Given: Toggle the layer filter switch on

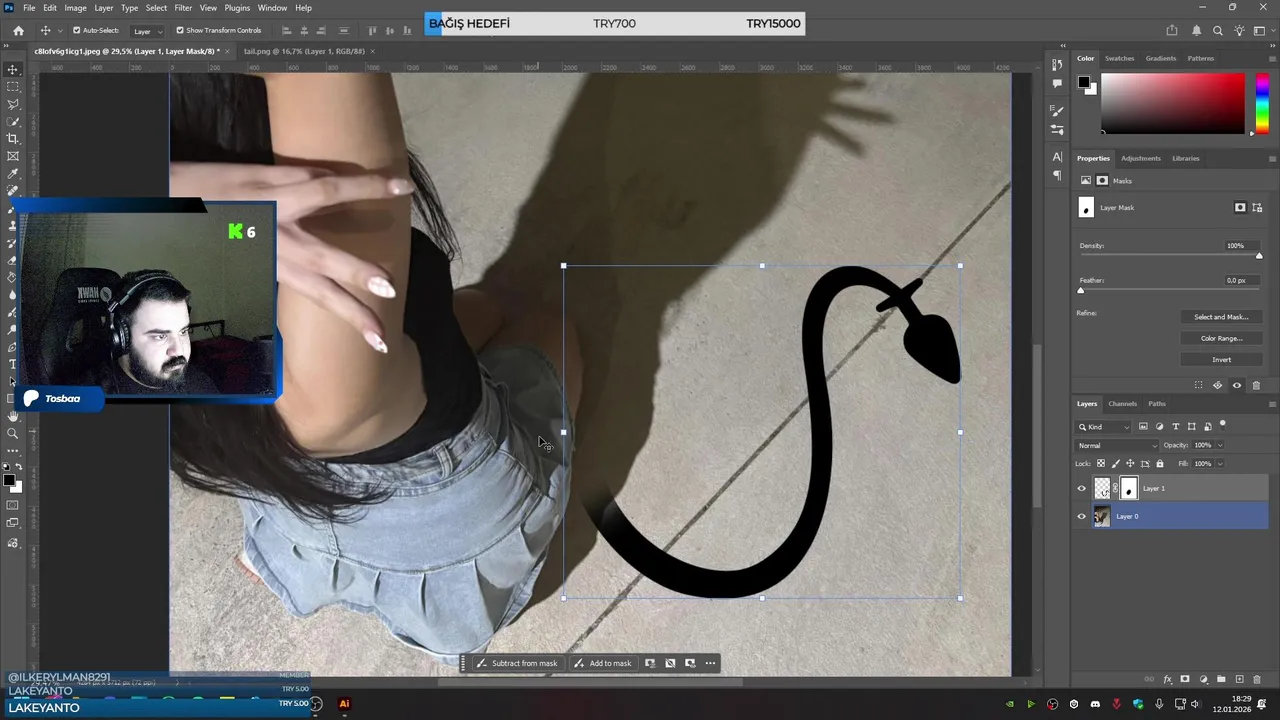Looking at the screenshot, I should click(1222, 425).
